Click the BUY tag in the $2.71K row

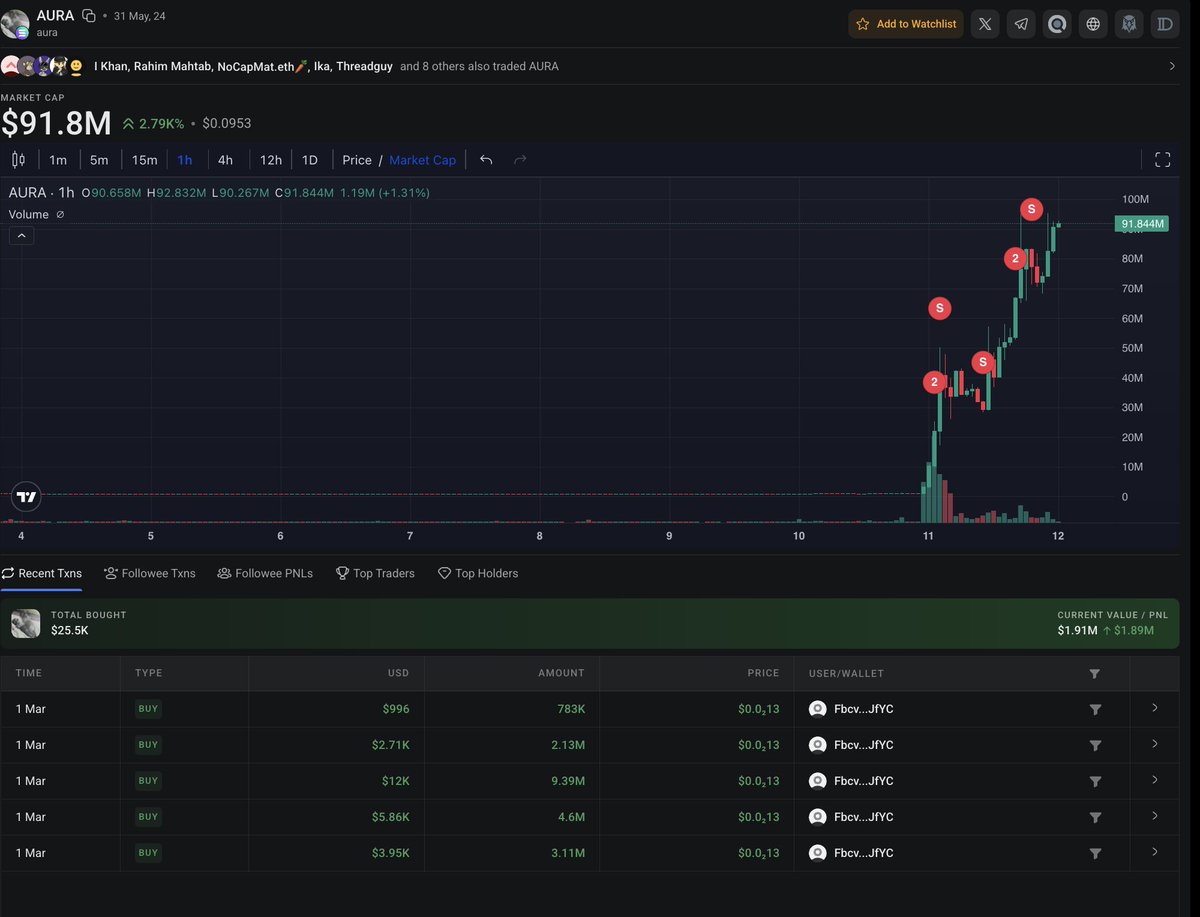pos(148,745)
